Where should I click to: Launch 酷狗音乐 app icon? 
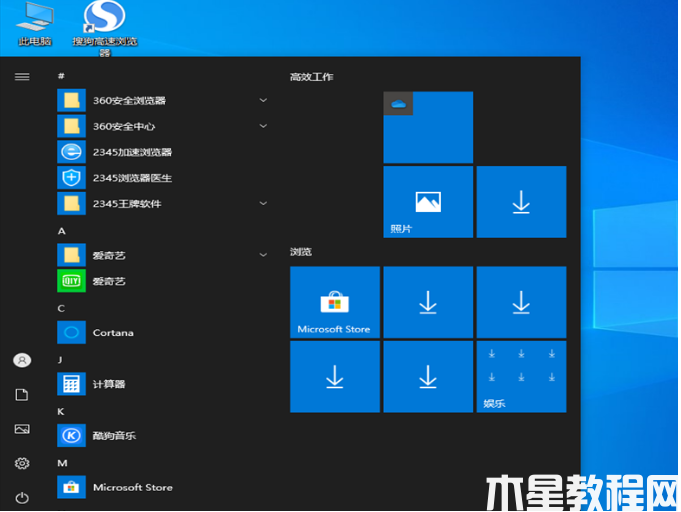tap(71, 436)
